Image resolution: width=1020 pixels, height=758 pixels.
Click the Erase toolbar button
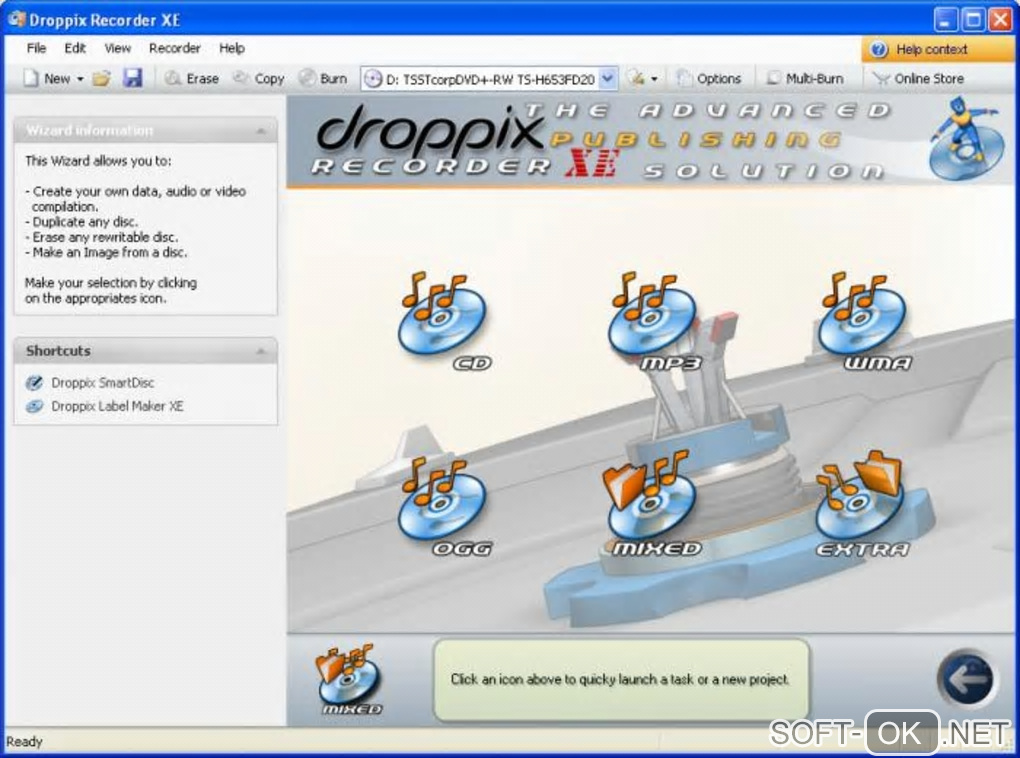191,78
